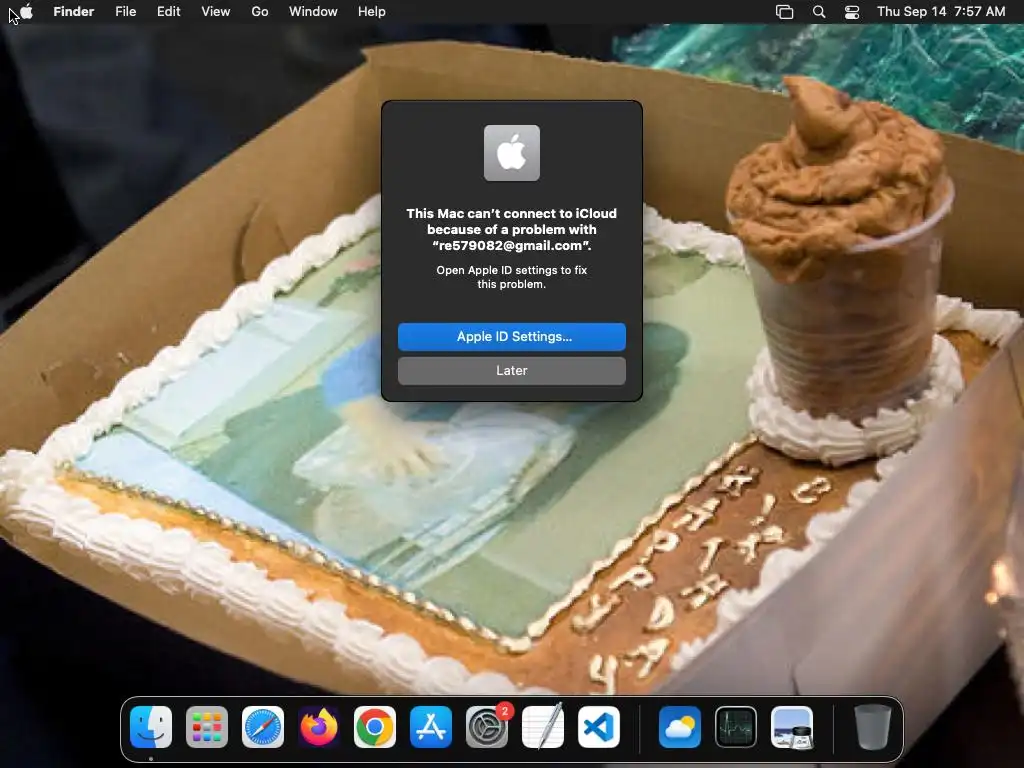Open the Help menu
The image size is (1024, 768).
(372, 11)
